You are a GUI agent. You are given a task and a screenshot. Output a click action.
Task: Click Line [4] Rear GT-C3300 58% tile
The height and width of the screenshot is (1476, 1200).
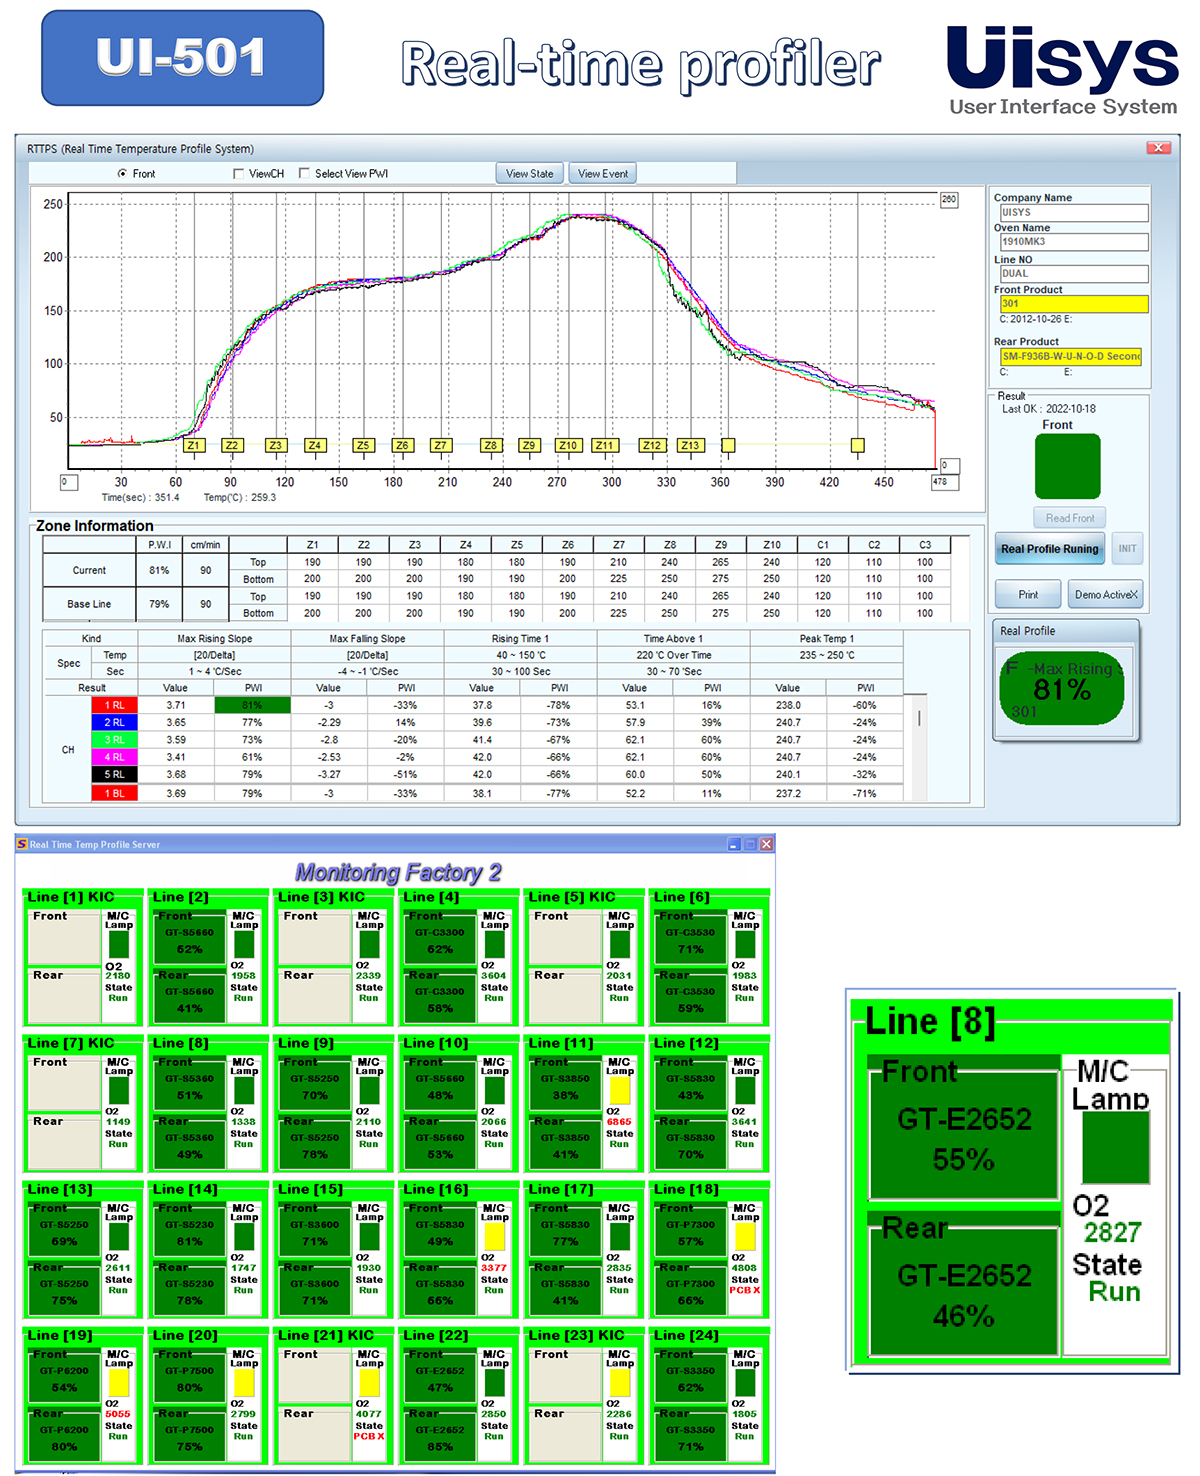[440, 998]
